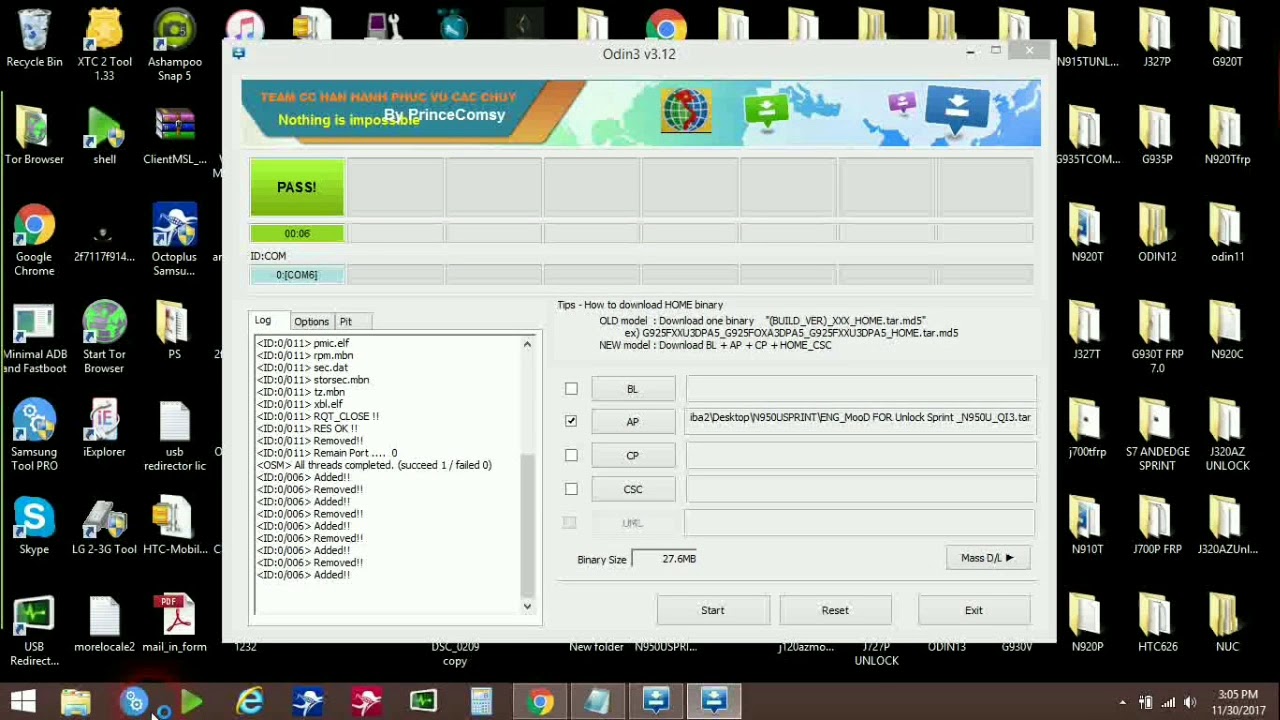Click the Exit button
Image resolution: width=1280 pixels, height=720 pixels.
[x=974, y=610]
